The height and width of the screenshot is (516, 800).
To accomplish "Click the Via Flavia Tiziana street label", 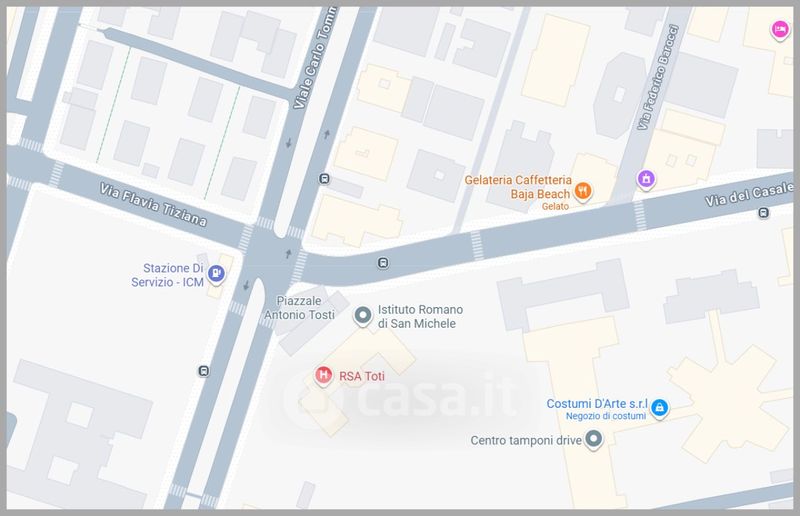I will pos(153,205).
